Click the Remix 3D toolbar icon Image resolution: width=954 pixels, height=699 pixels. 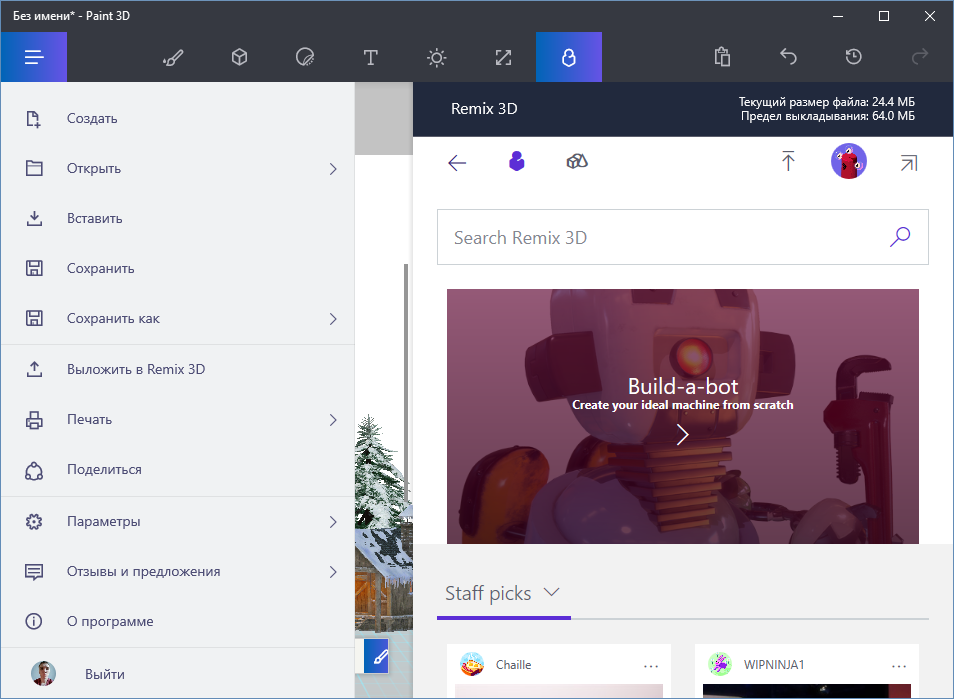click(569, 57)
